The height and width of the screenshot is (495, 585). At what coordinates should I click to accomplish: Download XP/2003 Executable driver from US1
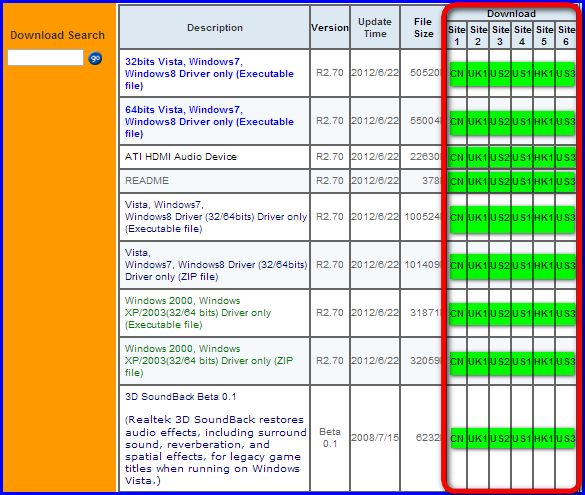(x=522, y=313)
